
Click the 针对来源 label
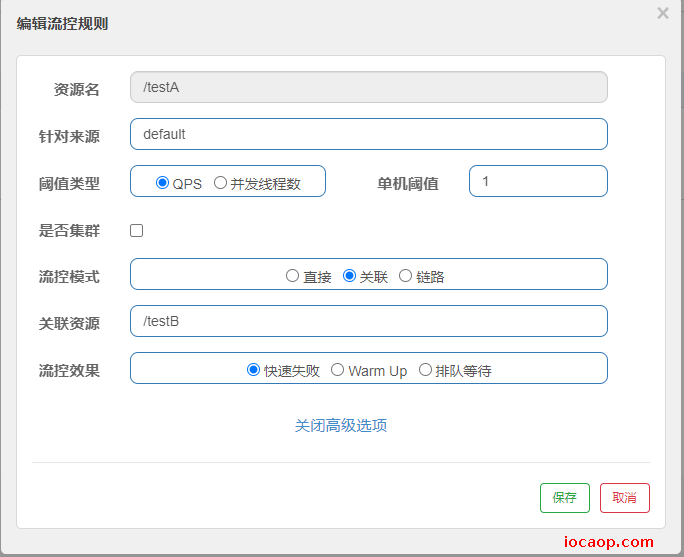[69, 137]
